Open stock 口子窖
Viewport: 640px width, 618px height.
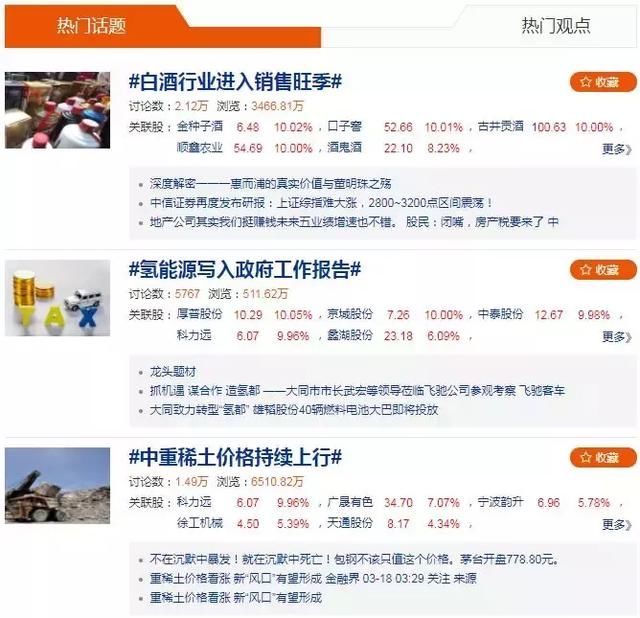pos(344,127)
